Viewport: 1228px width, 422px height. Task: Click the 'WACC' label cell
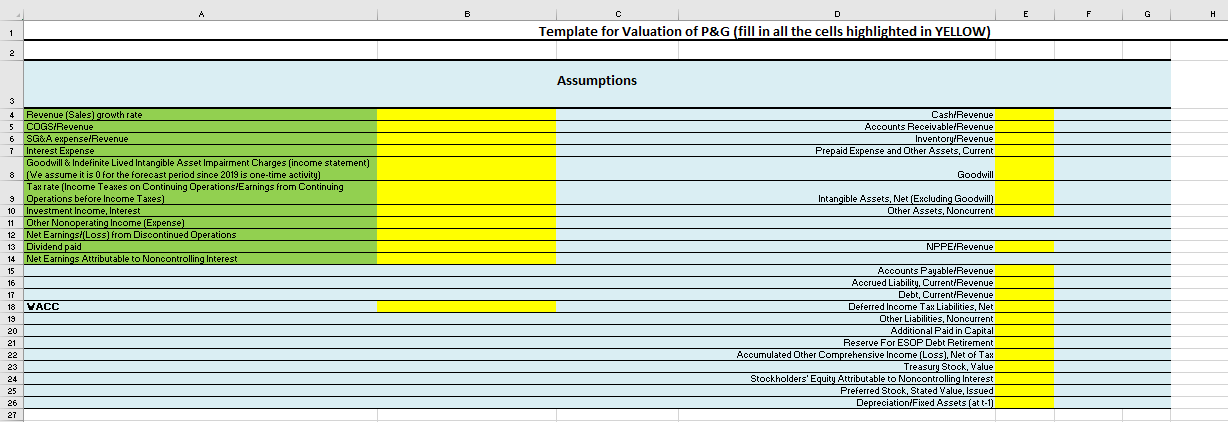click(x=200, y=307)
